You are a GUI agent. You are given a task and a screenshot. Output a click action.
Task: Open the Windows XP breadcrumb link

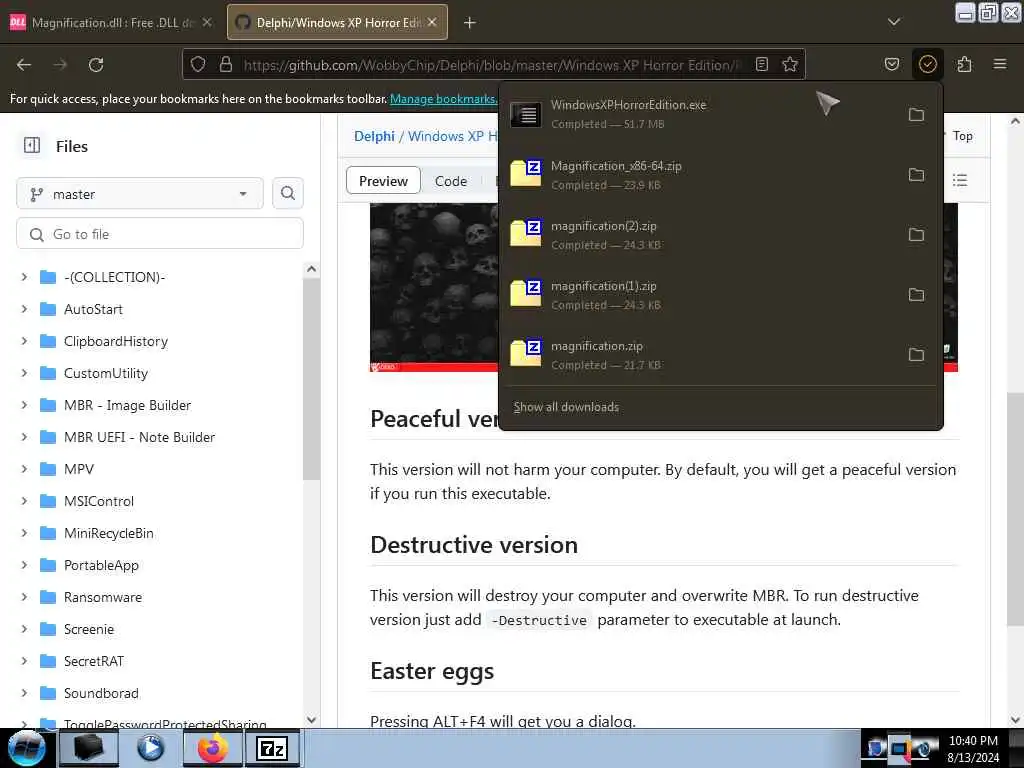coord(453,136)
